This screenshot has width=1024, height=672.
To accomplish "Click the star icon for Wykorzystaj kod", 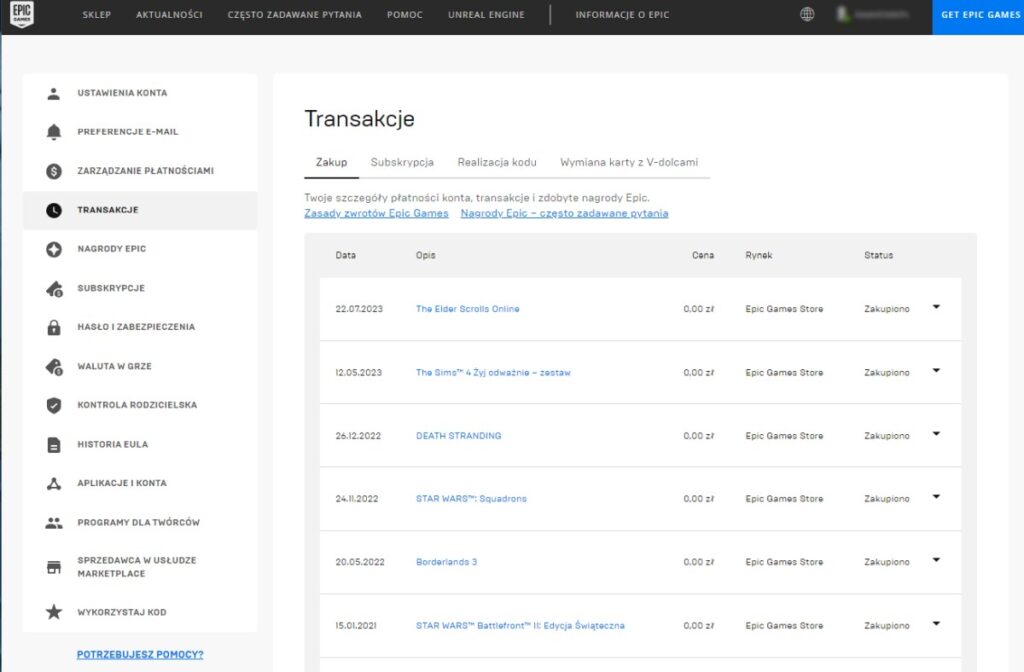I will click(x=54, y=612).
